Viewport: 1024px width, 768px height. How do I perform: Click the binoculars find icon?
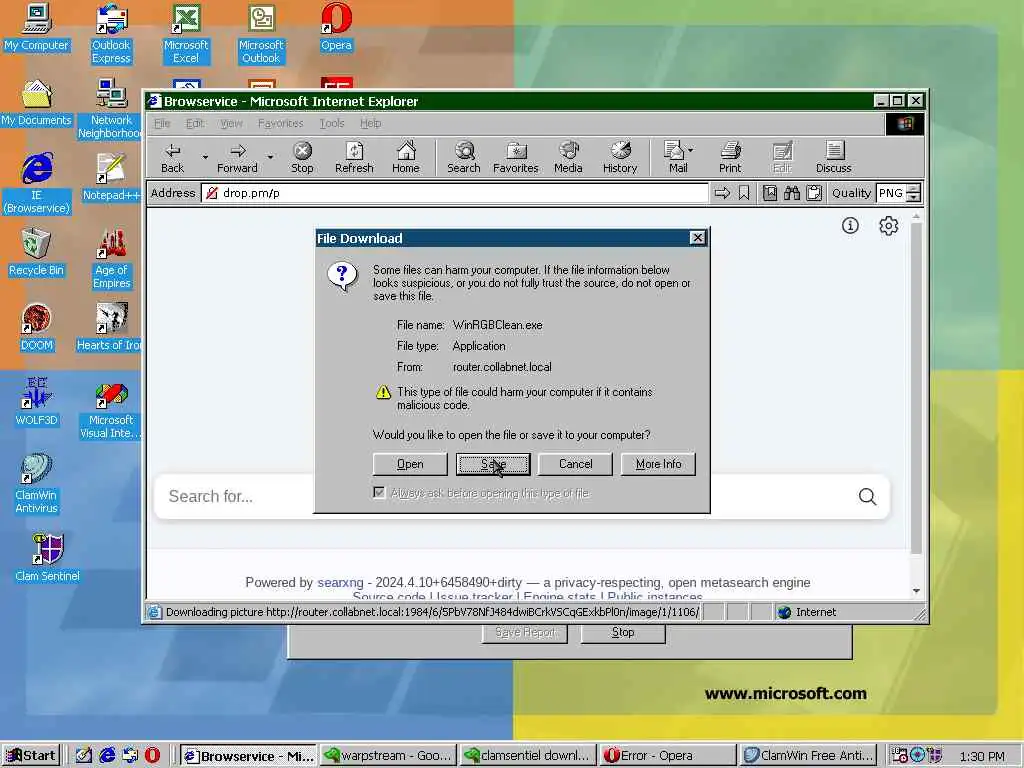point(792,193)
